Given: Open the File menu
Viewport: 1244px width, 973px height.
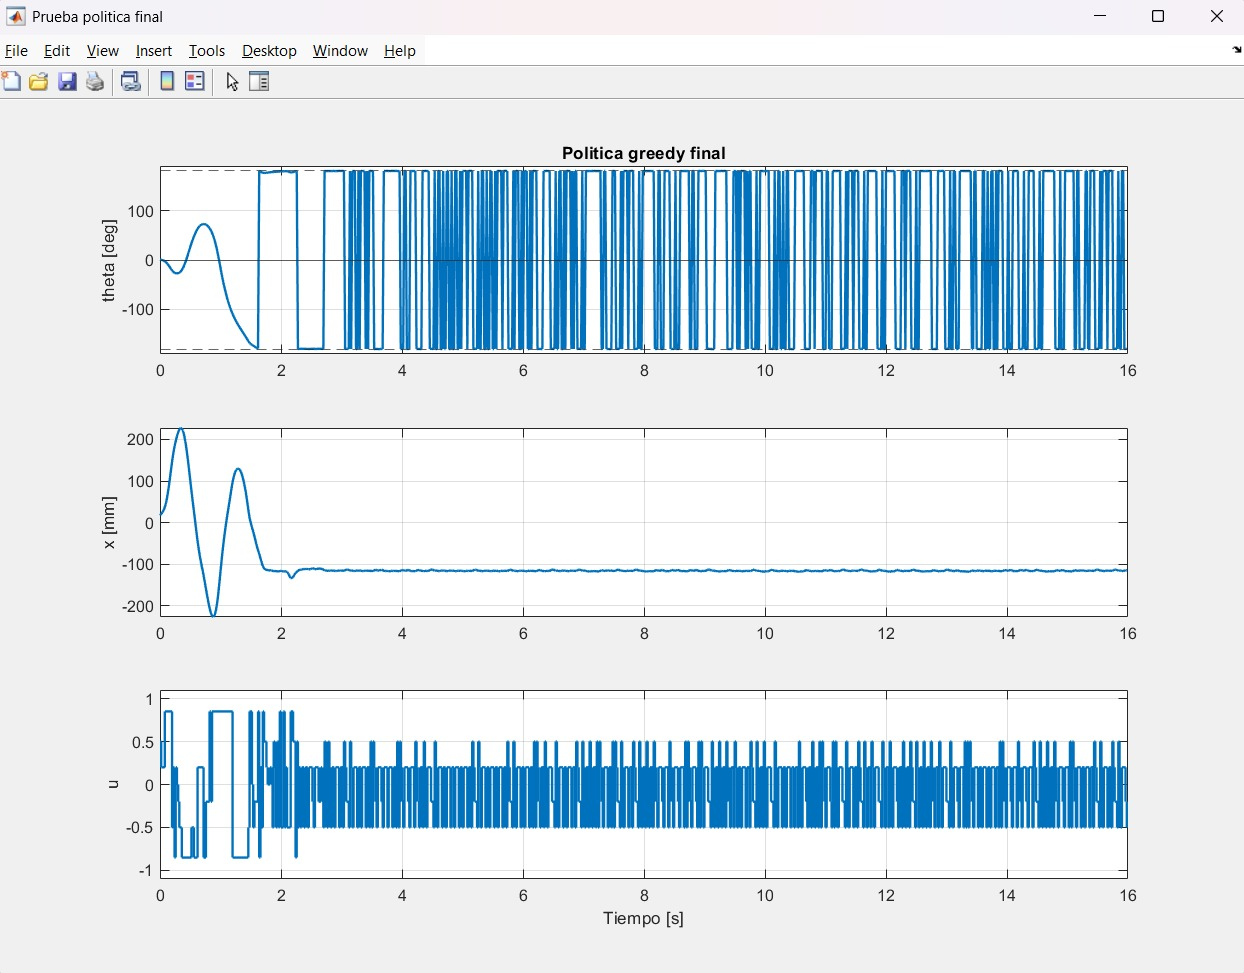Looking at the screenshot, I should pyautogui.click(x=17, y=51).
